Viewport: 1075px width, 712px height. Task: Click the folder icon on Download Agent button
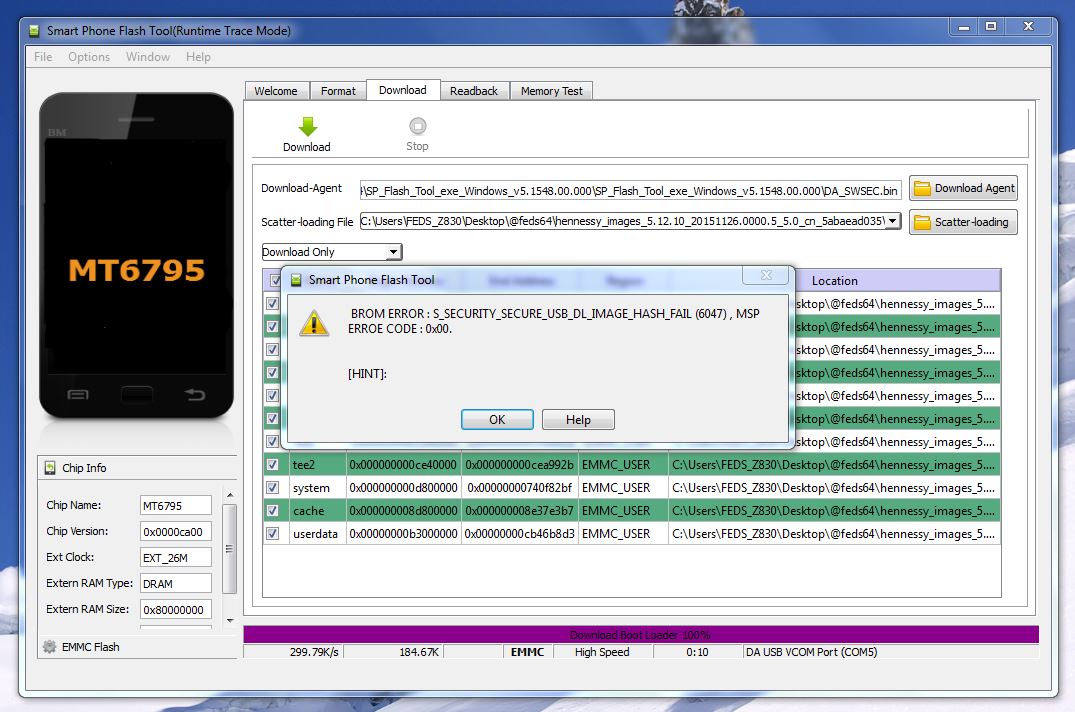923,188
